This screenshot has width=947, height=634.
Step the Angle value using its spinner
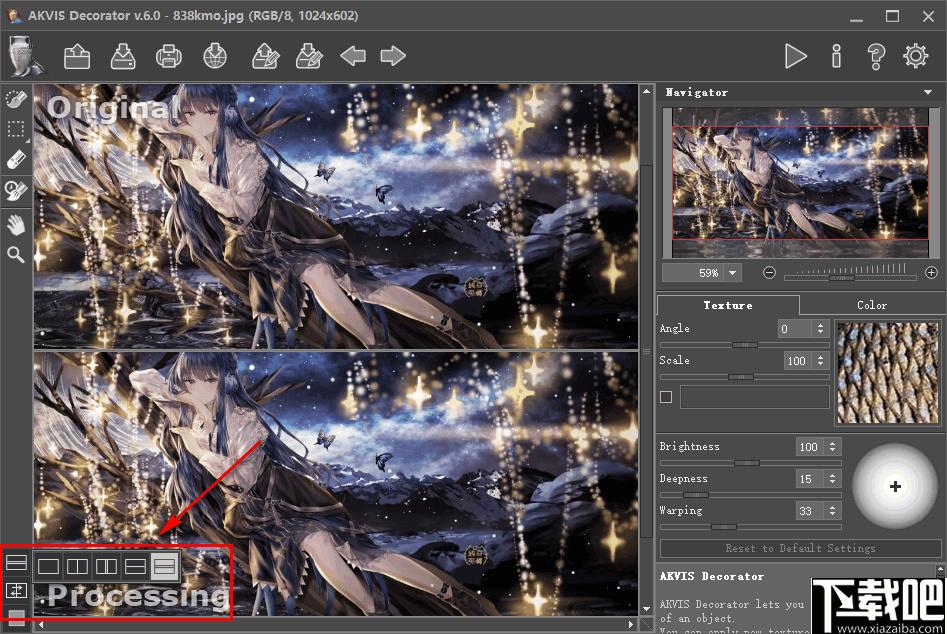[820, 328]
